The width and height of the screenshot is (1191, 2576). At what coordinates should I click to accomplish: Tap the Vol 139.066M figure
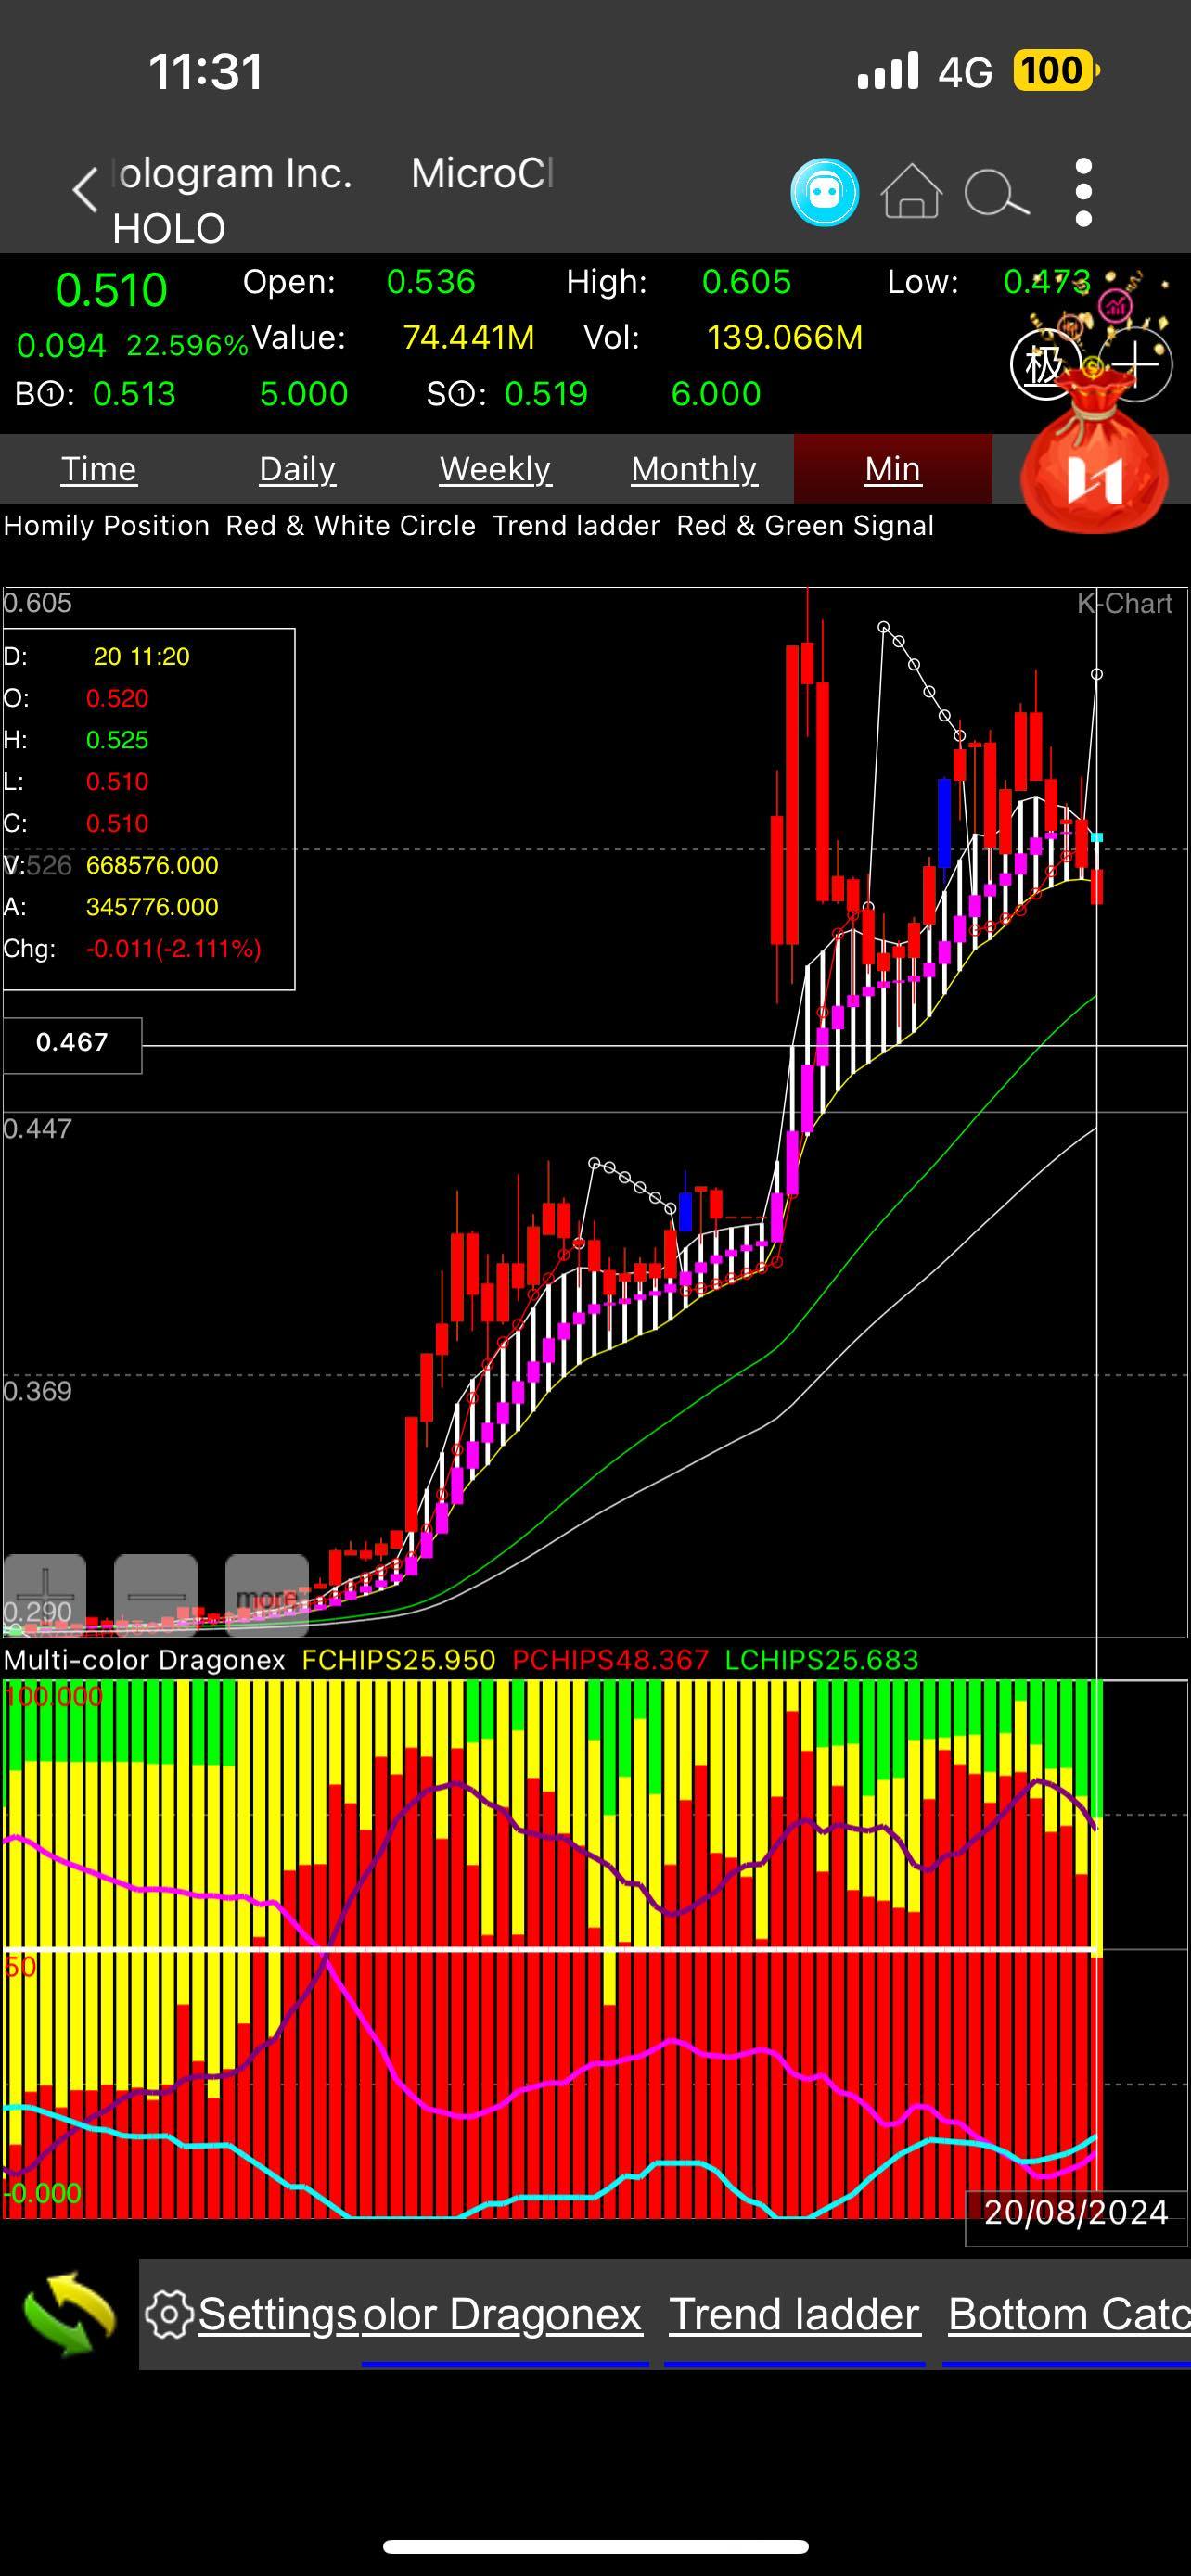(784, 338)
